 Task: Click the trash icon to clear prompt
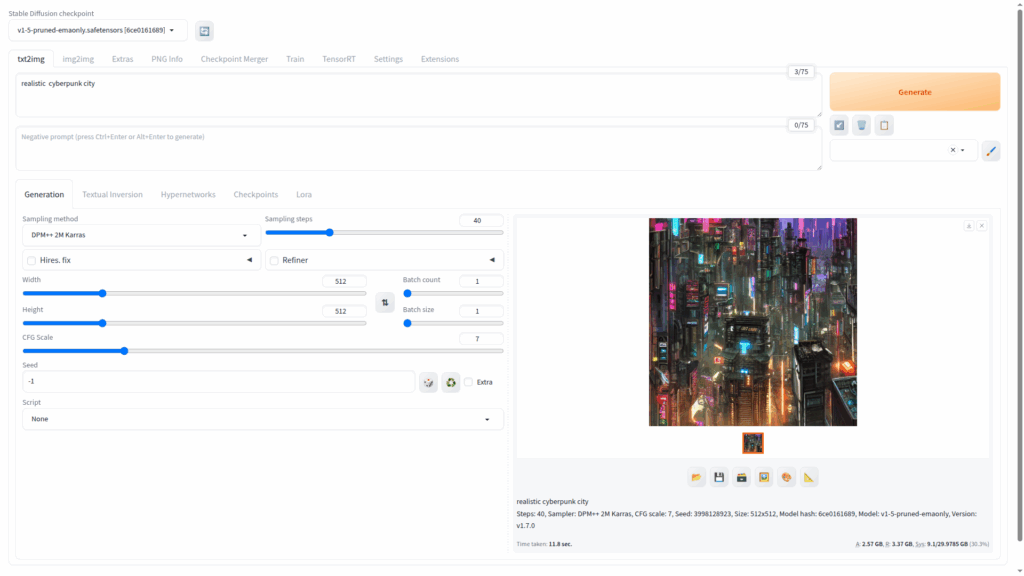point(861,125)
